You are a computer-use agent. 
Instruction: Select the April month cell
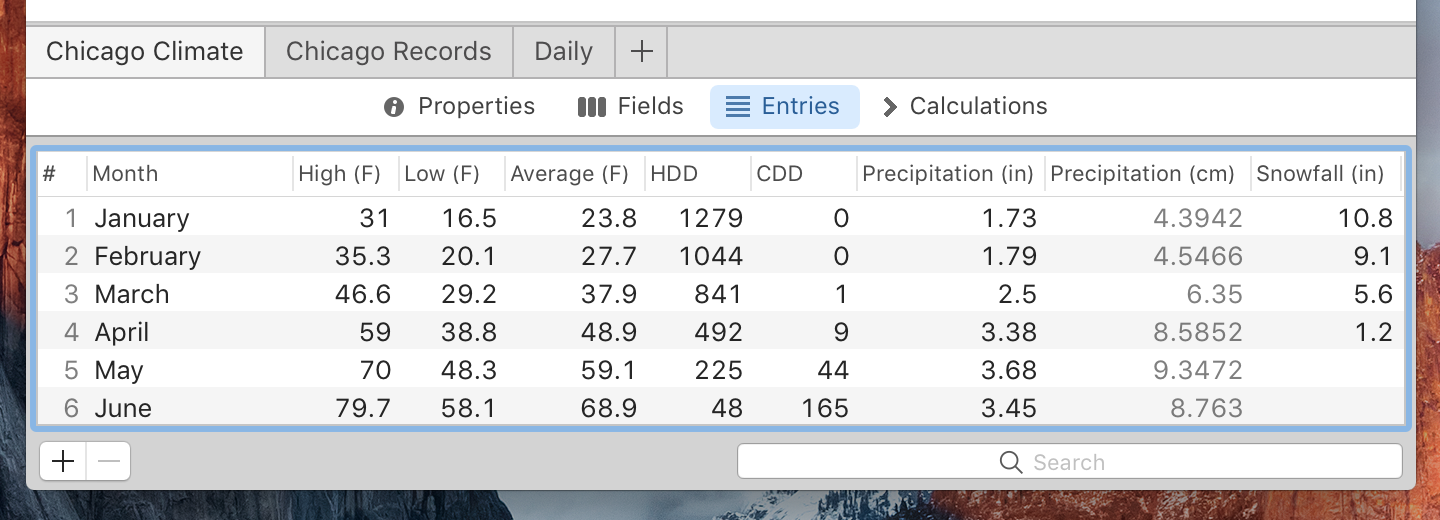tap(122, 332)
